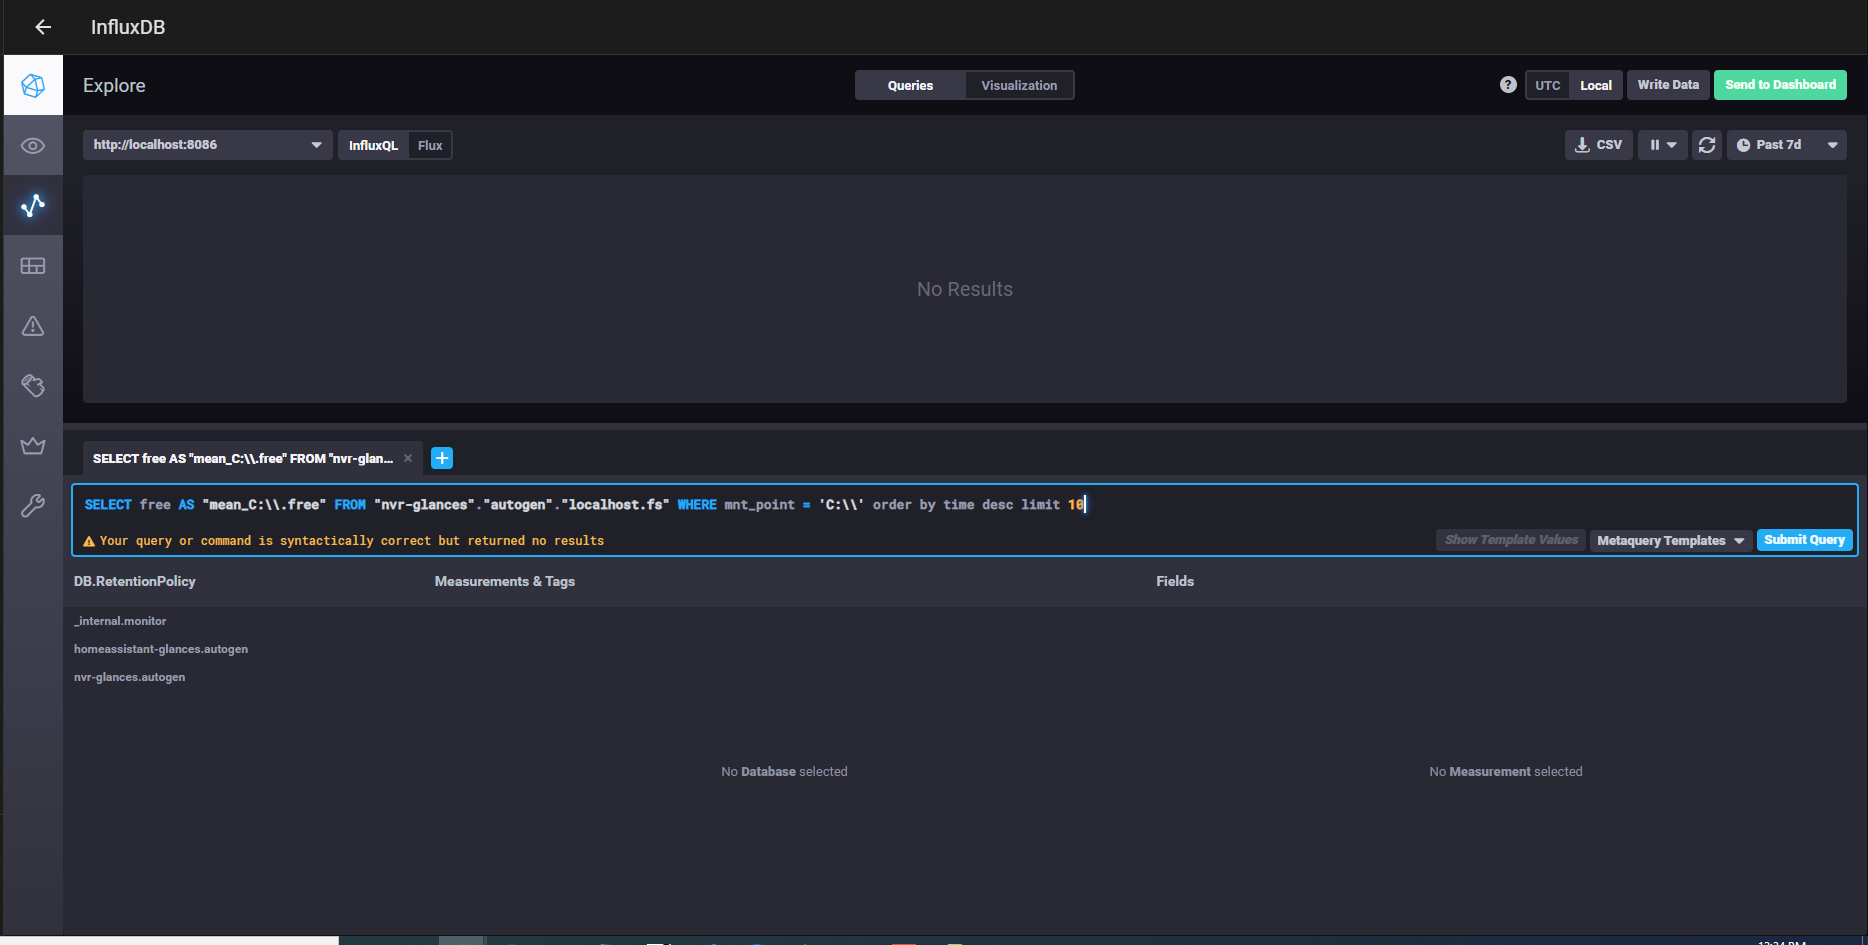Image resolution: width=1868 pixels, height=945 pixels.
Task: Open the Admin crown icon
Action: tap(33, 445)
